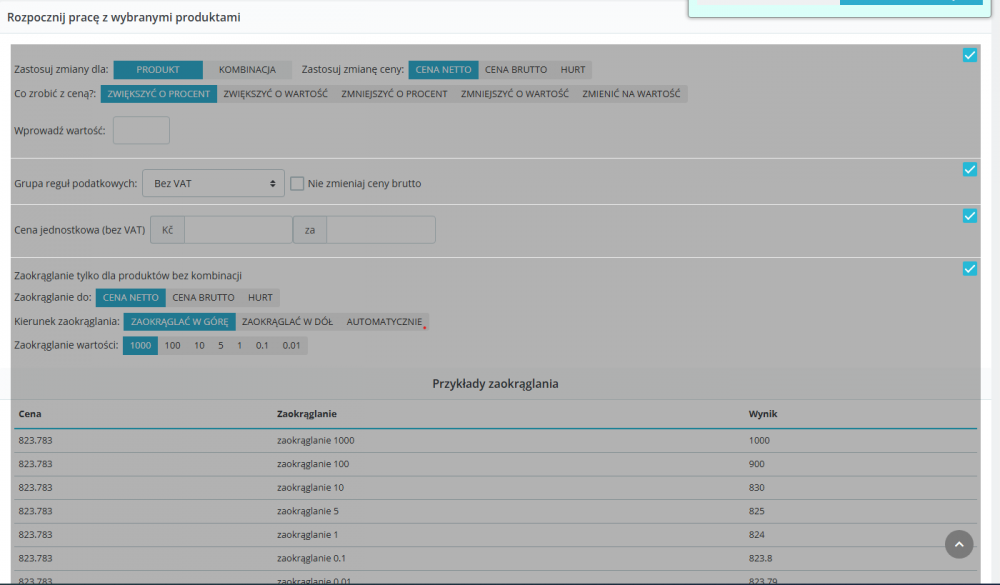
Task: Click the 'Rozpocznij pracę z wybranymi produktami' heading
Action: pos(124,17)
